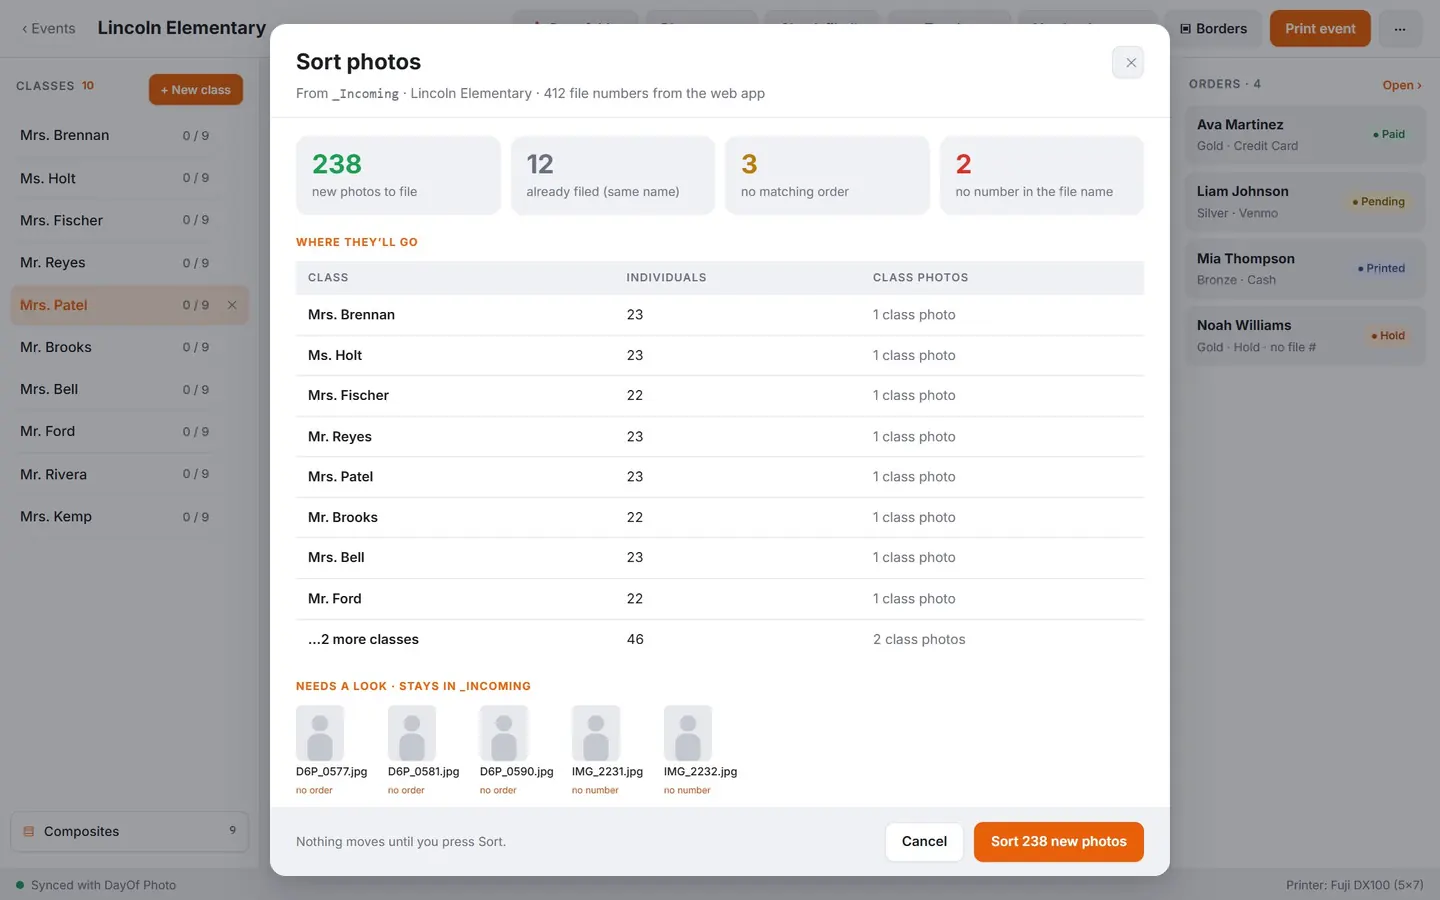Open Composites in the sidebar

pyautogui.click(x=129, y=831)
